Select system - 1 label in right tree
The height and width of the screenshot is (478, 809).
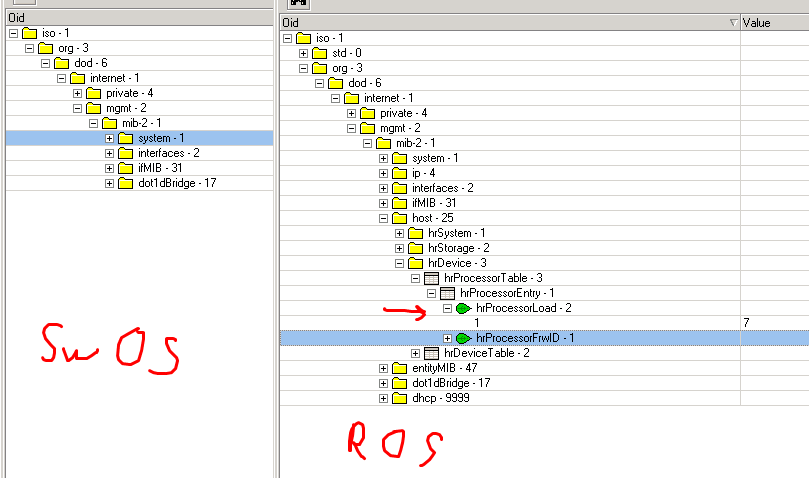point(435,158)
